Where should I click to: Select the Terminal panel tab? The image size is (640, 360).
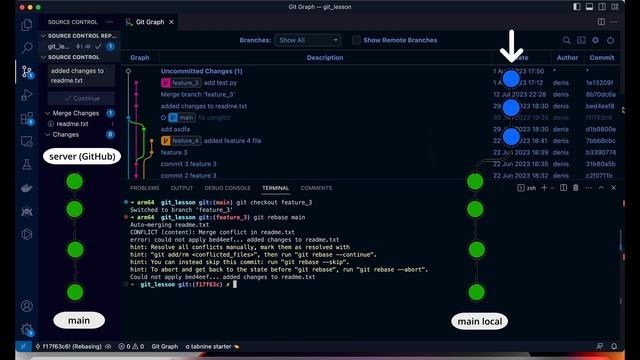pos(276,188)
